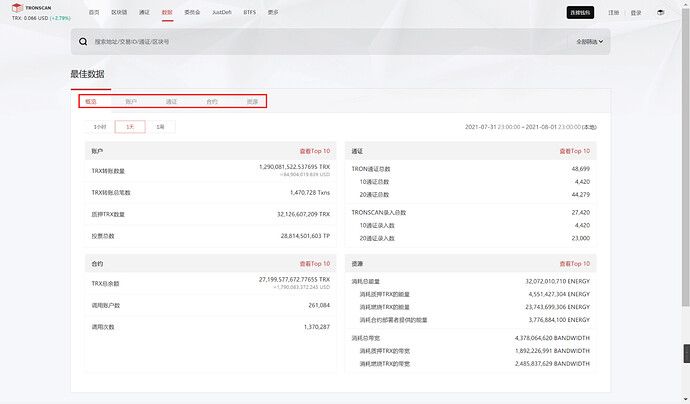
Task: Switch to the 资源 tab
Action: [252, 101]
